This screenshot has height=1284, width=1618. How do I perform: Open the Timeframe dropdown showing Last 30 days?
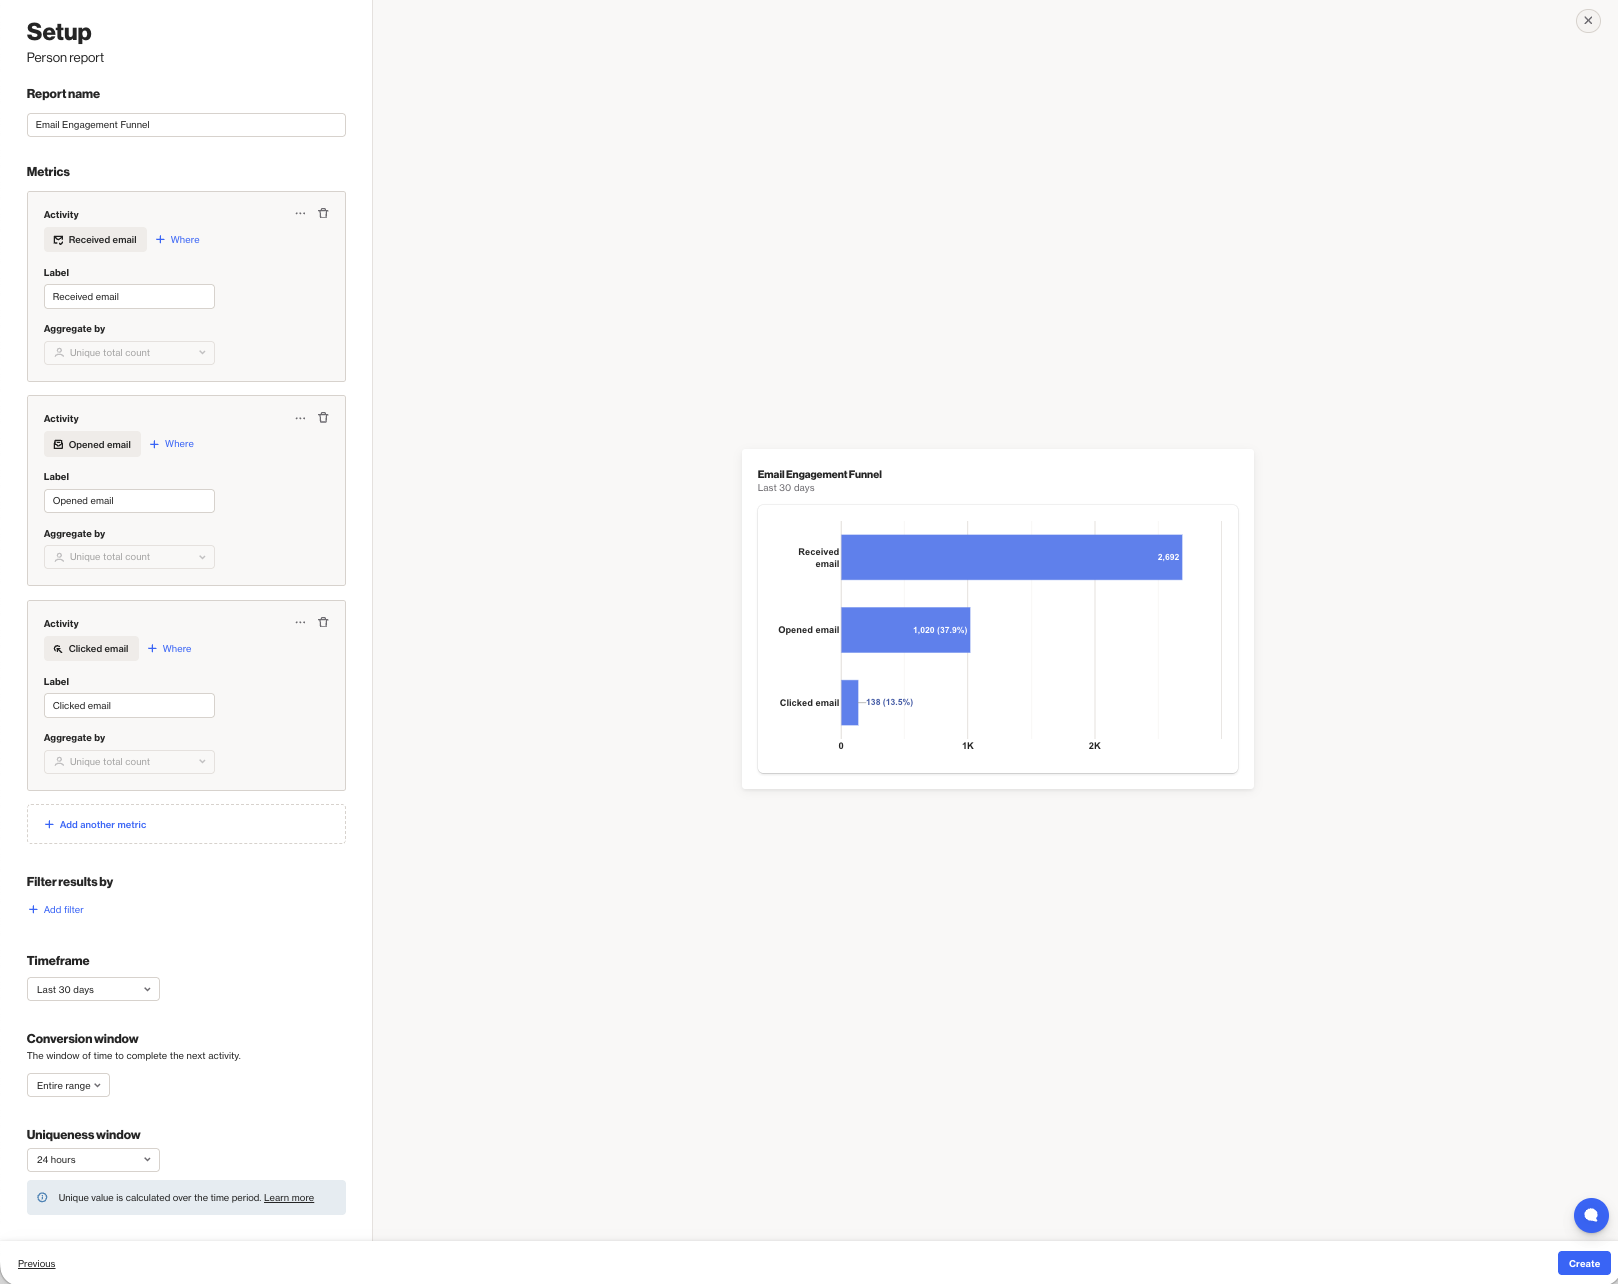pos(93,989)
